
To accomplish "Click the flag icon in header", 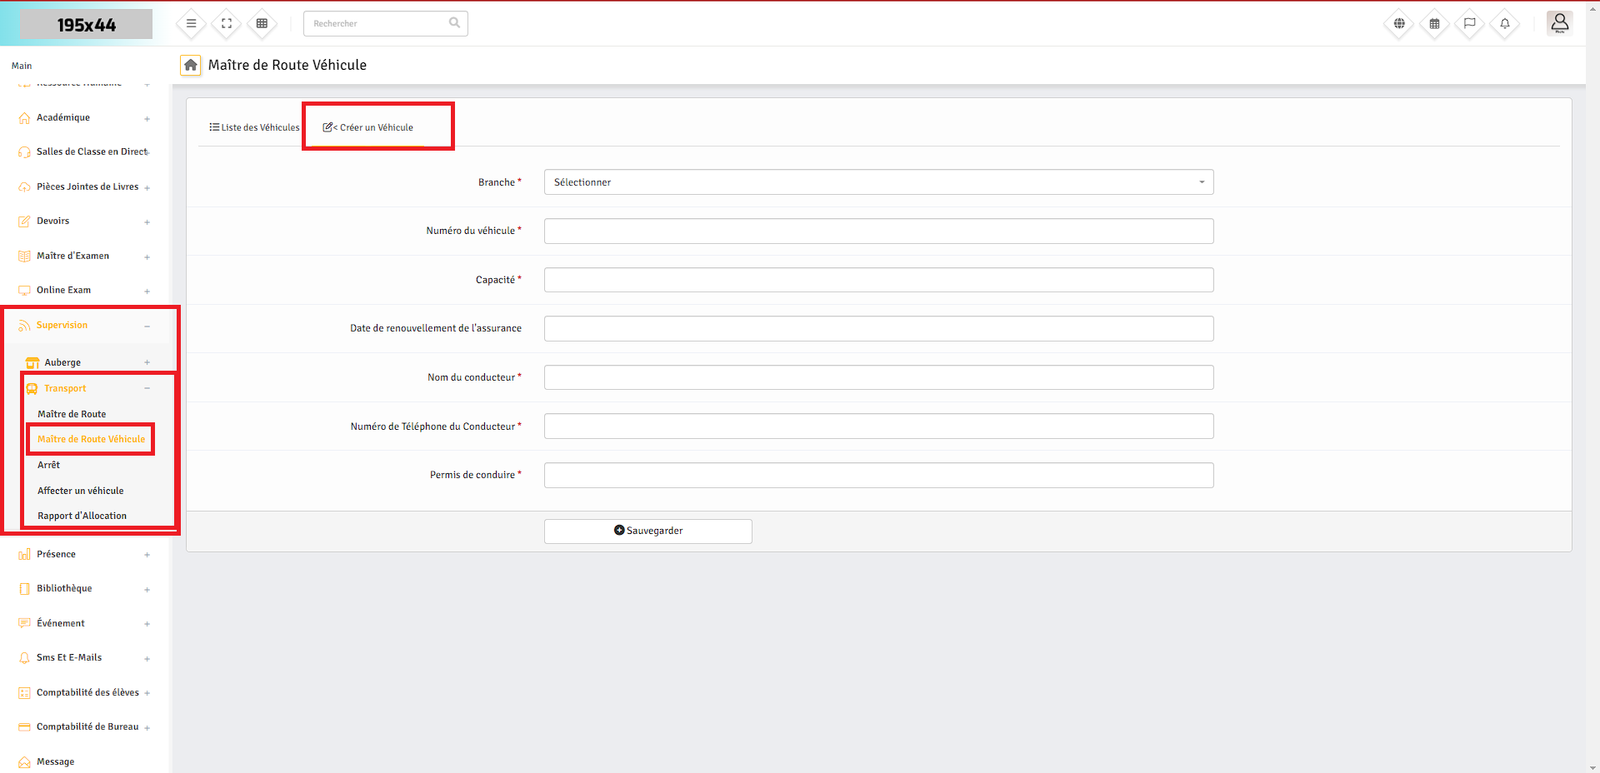I will [x=1469, y=23].
